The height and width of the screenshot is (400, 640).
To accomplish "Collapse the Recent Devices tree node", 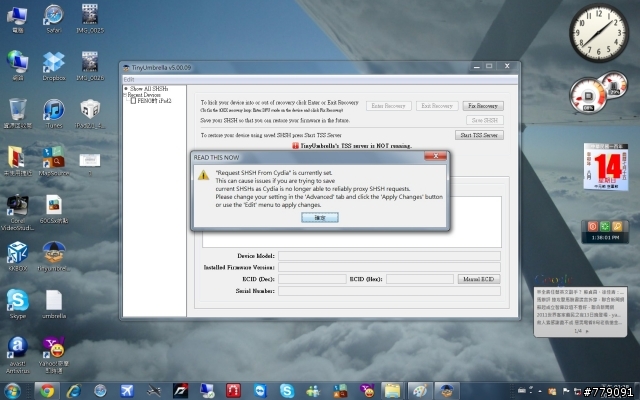I will pos(125,95).
